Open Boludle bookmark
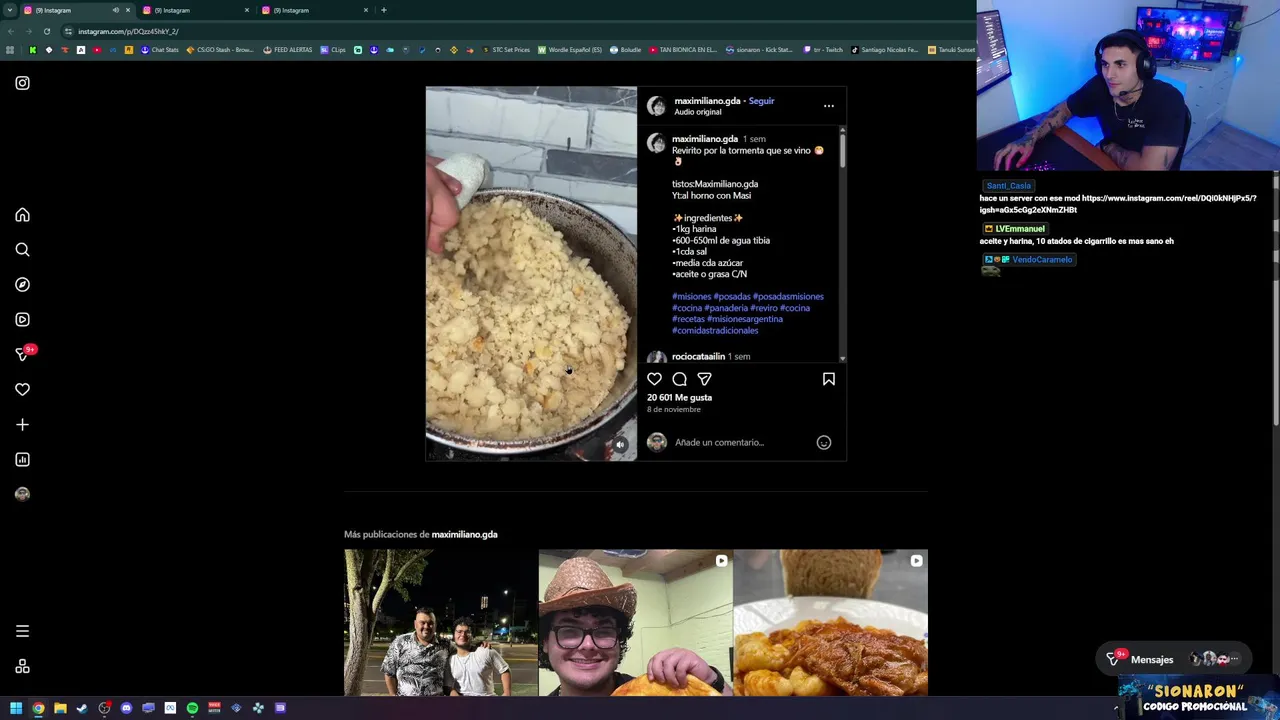 click(x=625, y=50)
